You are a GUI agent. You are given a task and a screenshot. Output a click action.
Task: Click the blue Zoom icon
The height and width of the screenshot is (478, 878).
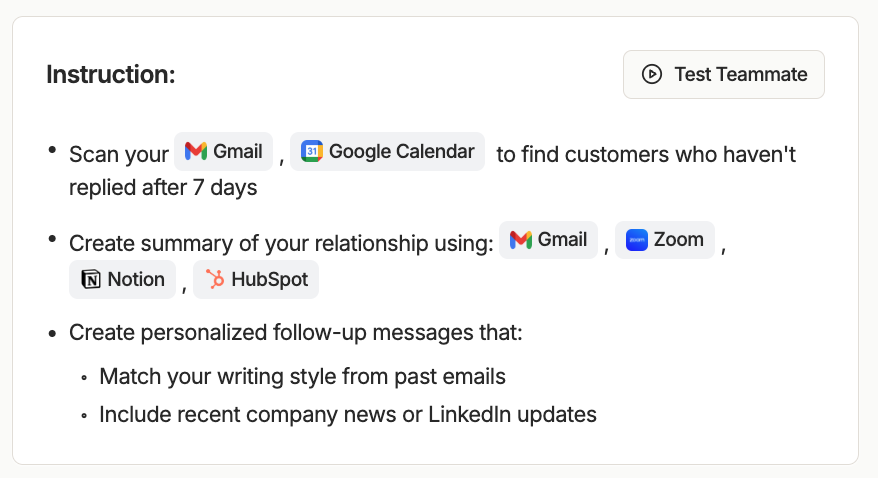637,240
